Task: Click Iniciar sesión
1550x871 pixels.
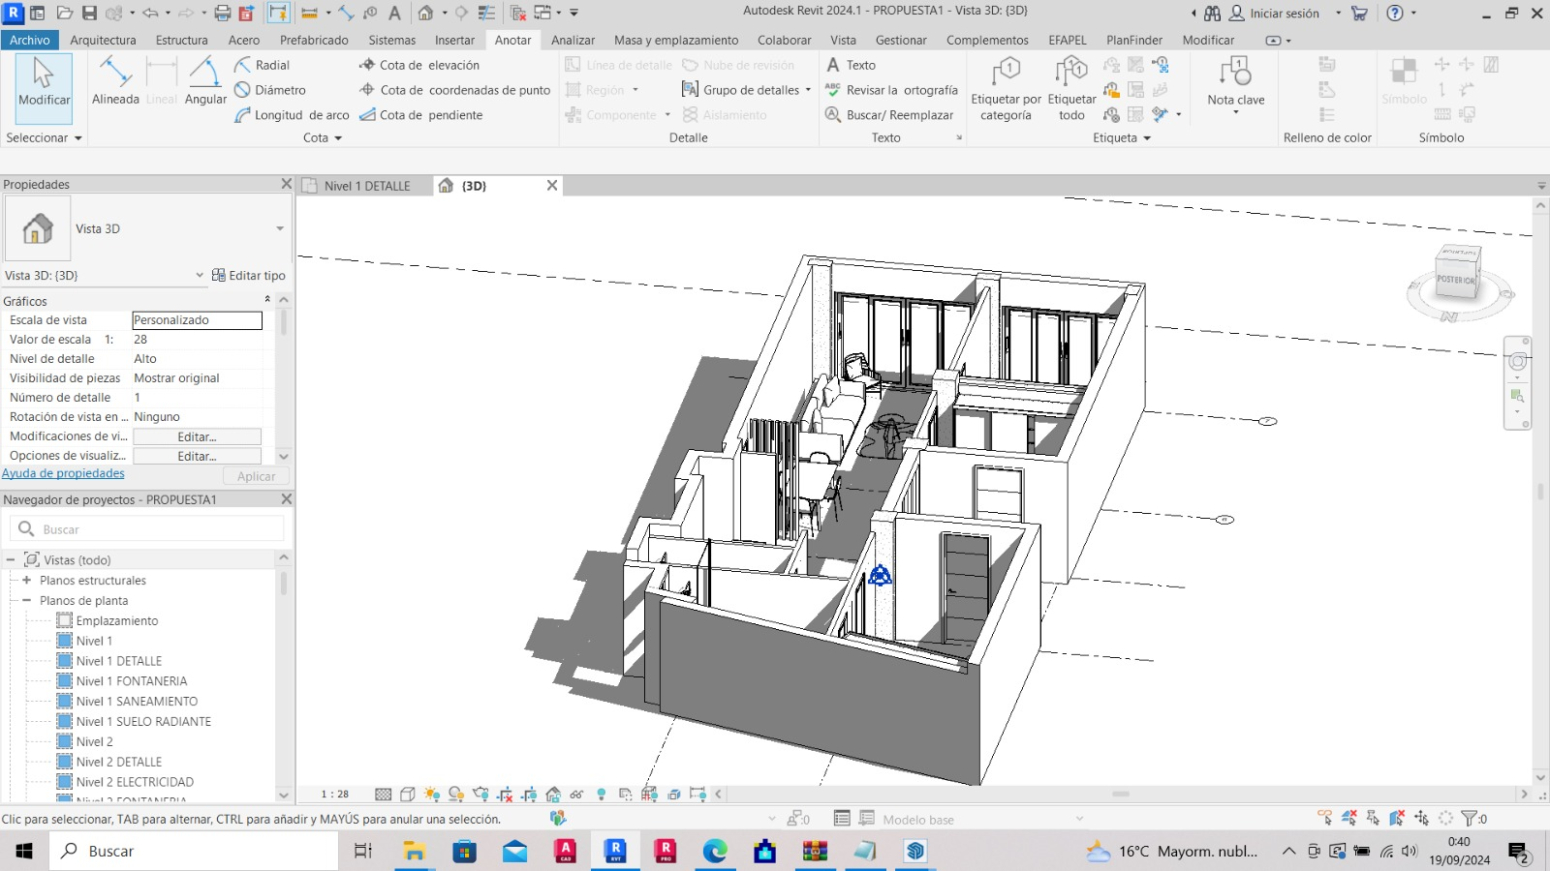Action: 1275,13
